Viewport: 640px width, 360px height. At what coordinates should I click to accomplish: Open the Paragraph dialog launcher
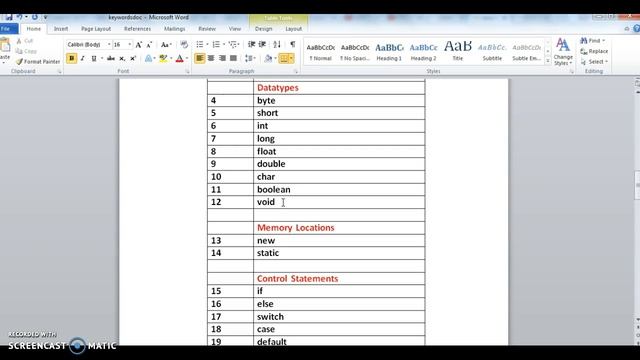(296, 71)
